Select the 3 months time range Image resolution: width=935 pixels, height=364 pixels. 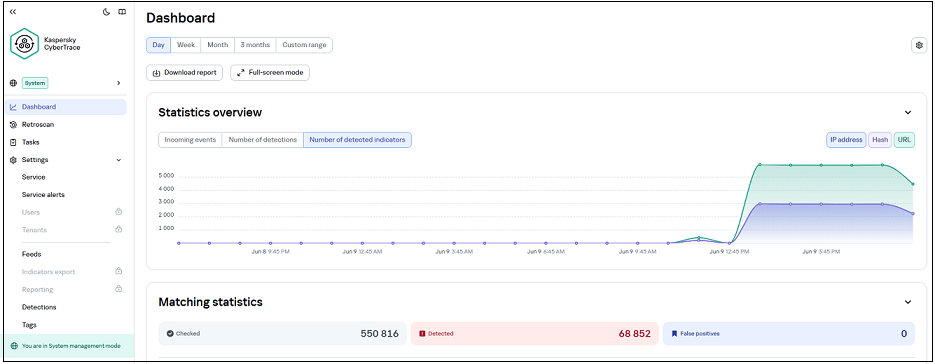tap(255, 45)
